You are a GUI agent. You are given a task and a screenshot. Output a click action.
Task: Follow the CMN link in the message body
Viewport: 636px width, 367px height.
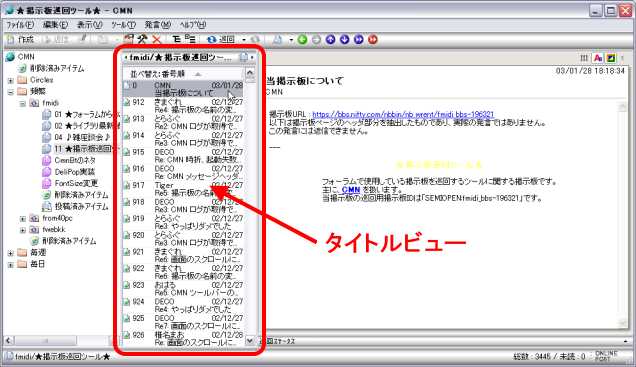351,190
